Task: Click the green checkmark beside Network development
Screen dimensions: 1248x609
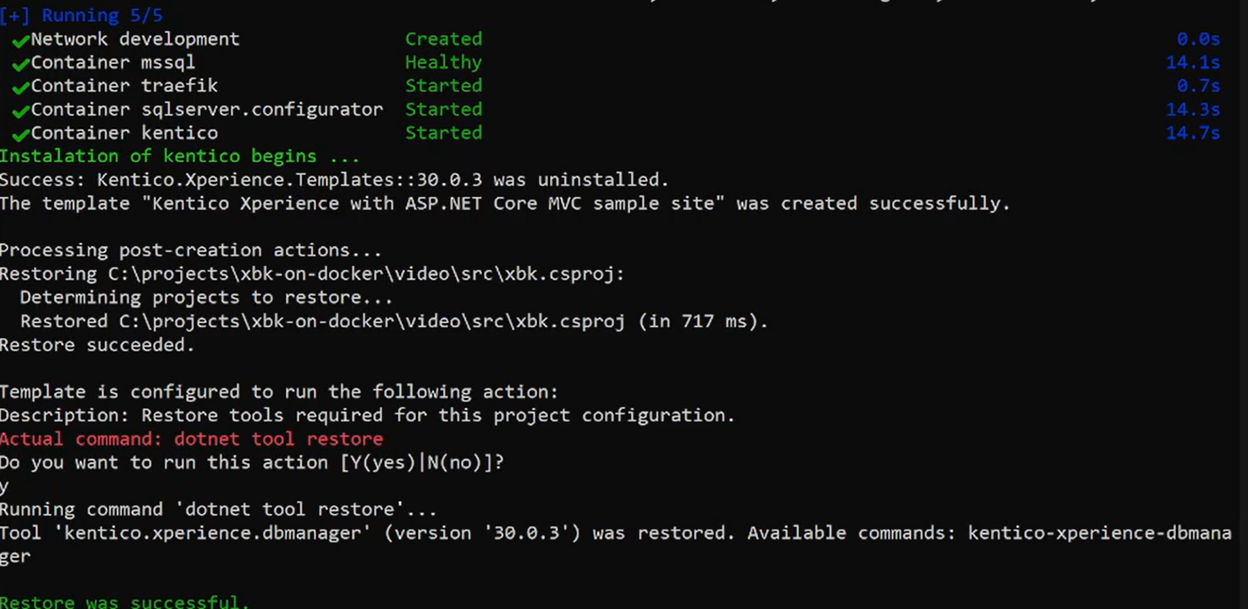Action: 19,40
